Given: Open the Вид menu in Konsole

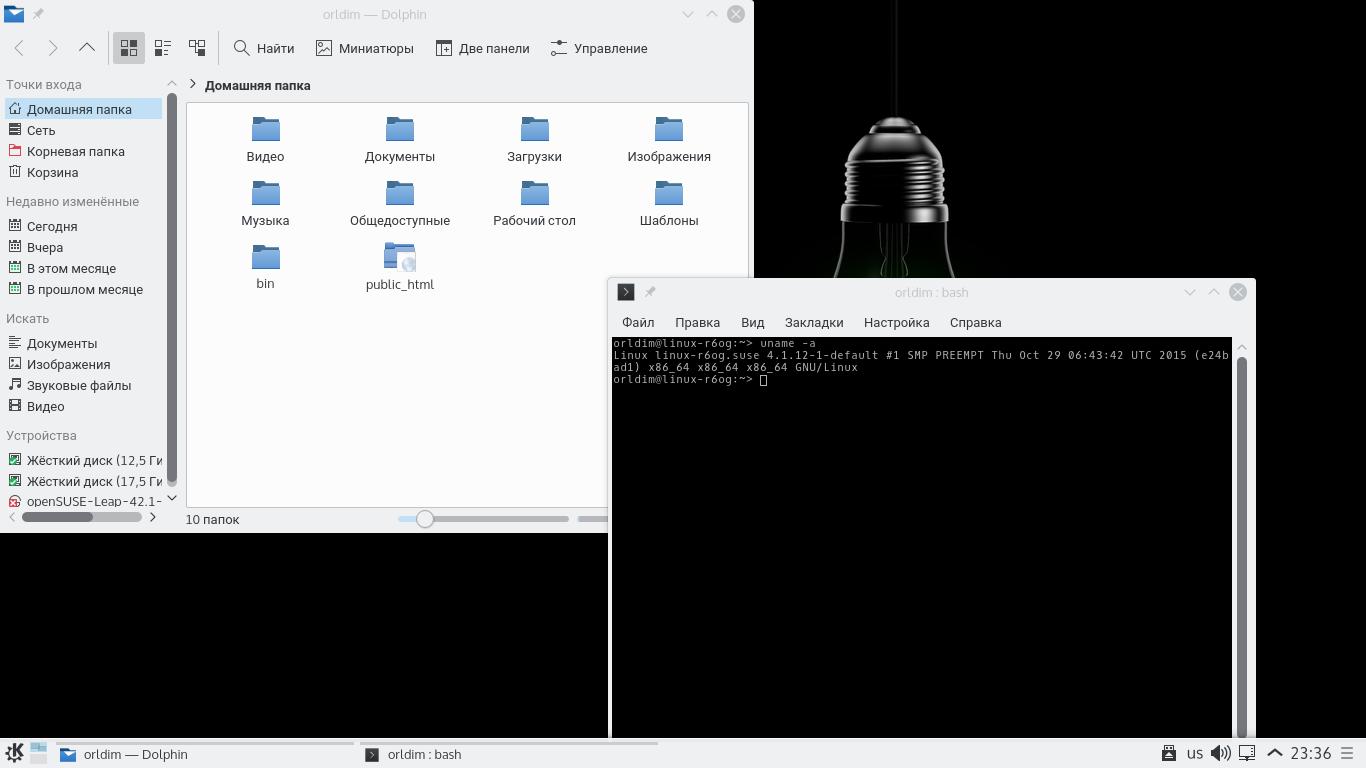Looking at the screenshot, I should coord(752,322).
